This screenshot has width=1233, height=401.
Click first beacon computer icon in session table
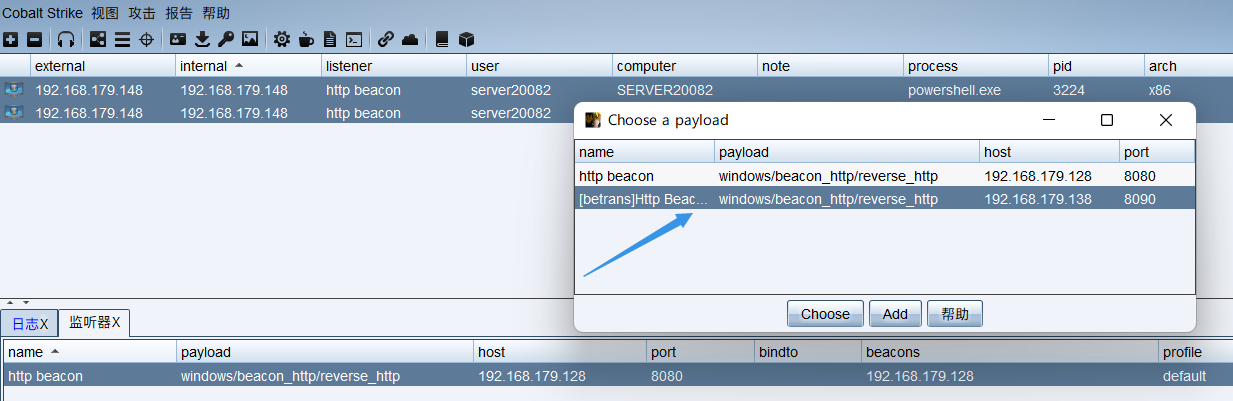14,90
